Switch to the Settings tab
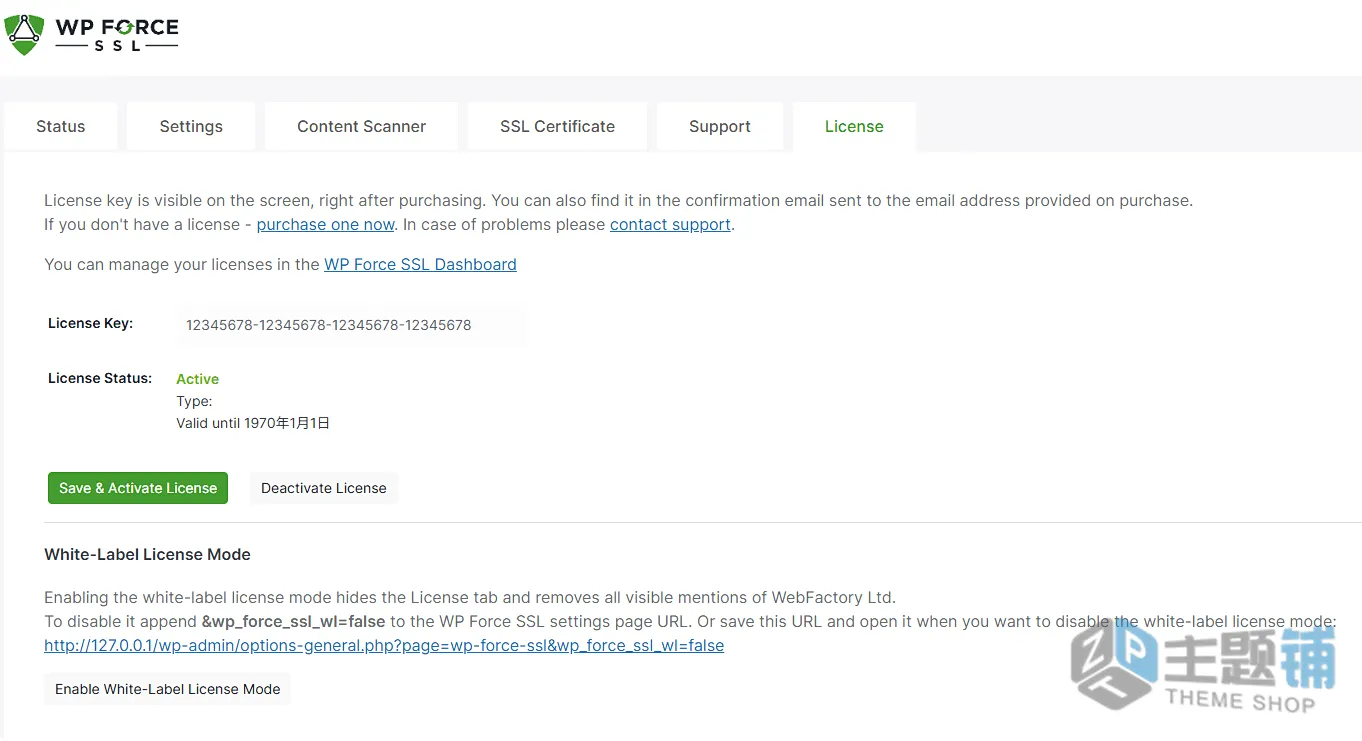Viewport: 1362px width, 741px height. pyautogui.click(x=191, y=126)
